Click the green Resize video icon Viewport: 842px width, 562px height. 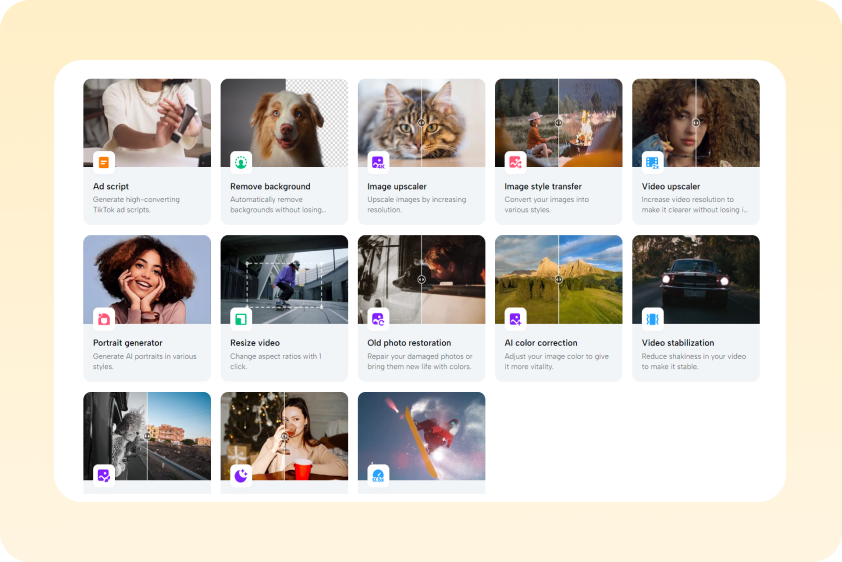(241, 319)
